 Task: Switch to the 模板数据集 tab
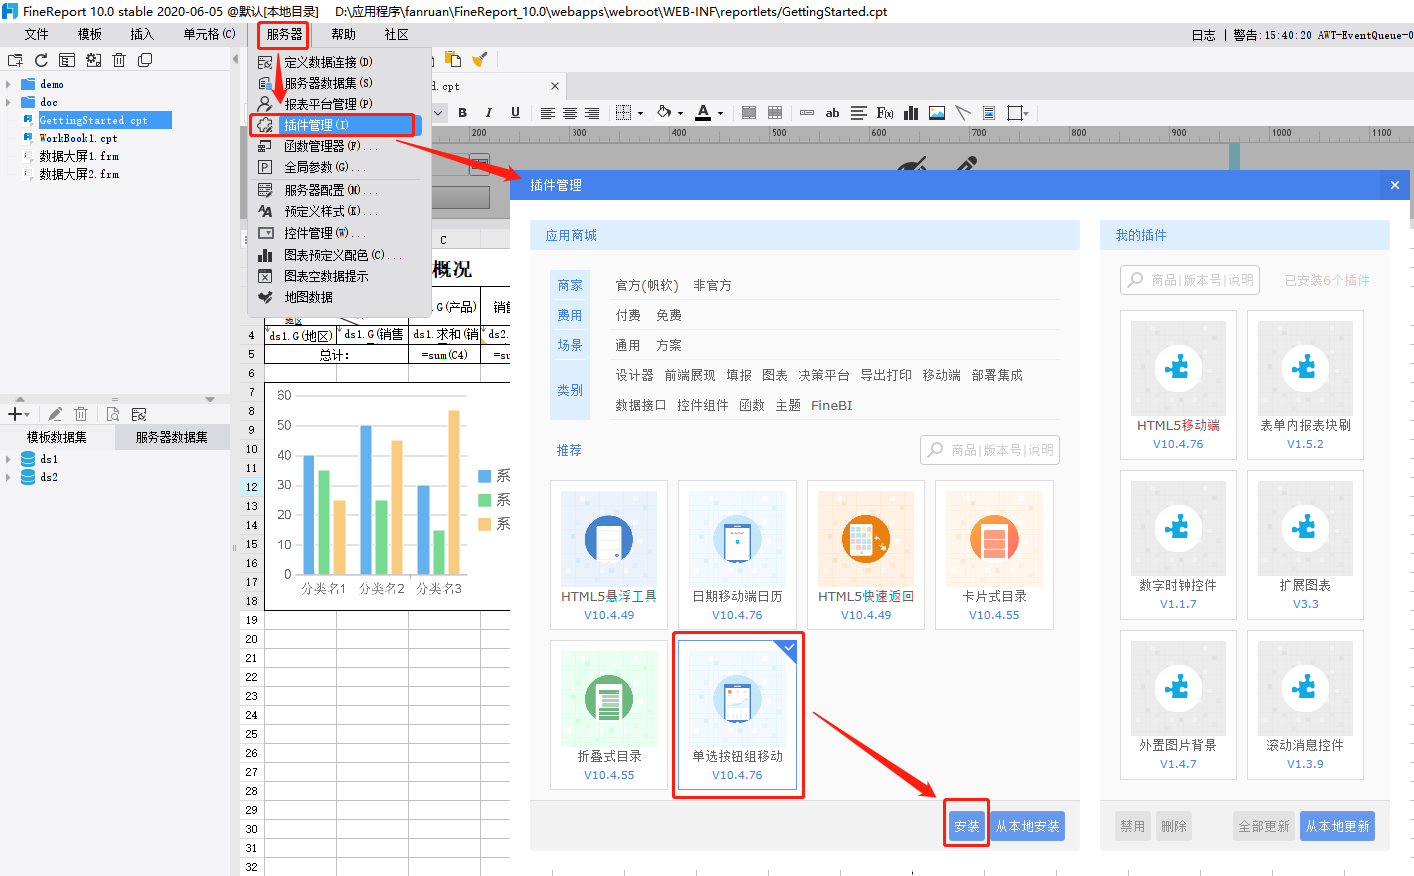point(57,437)
